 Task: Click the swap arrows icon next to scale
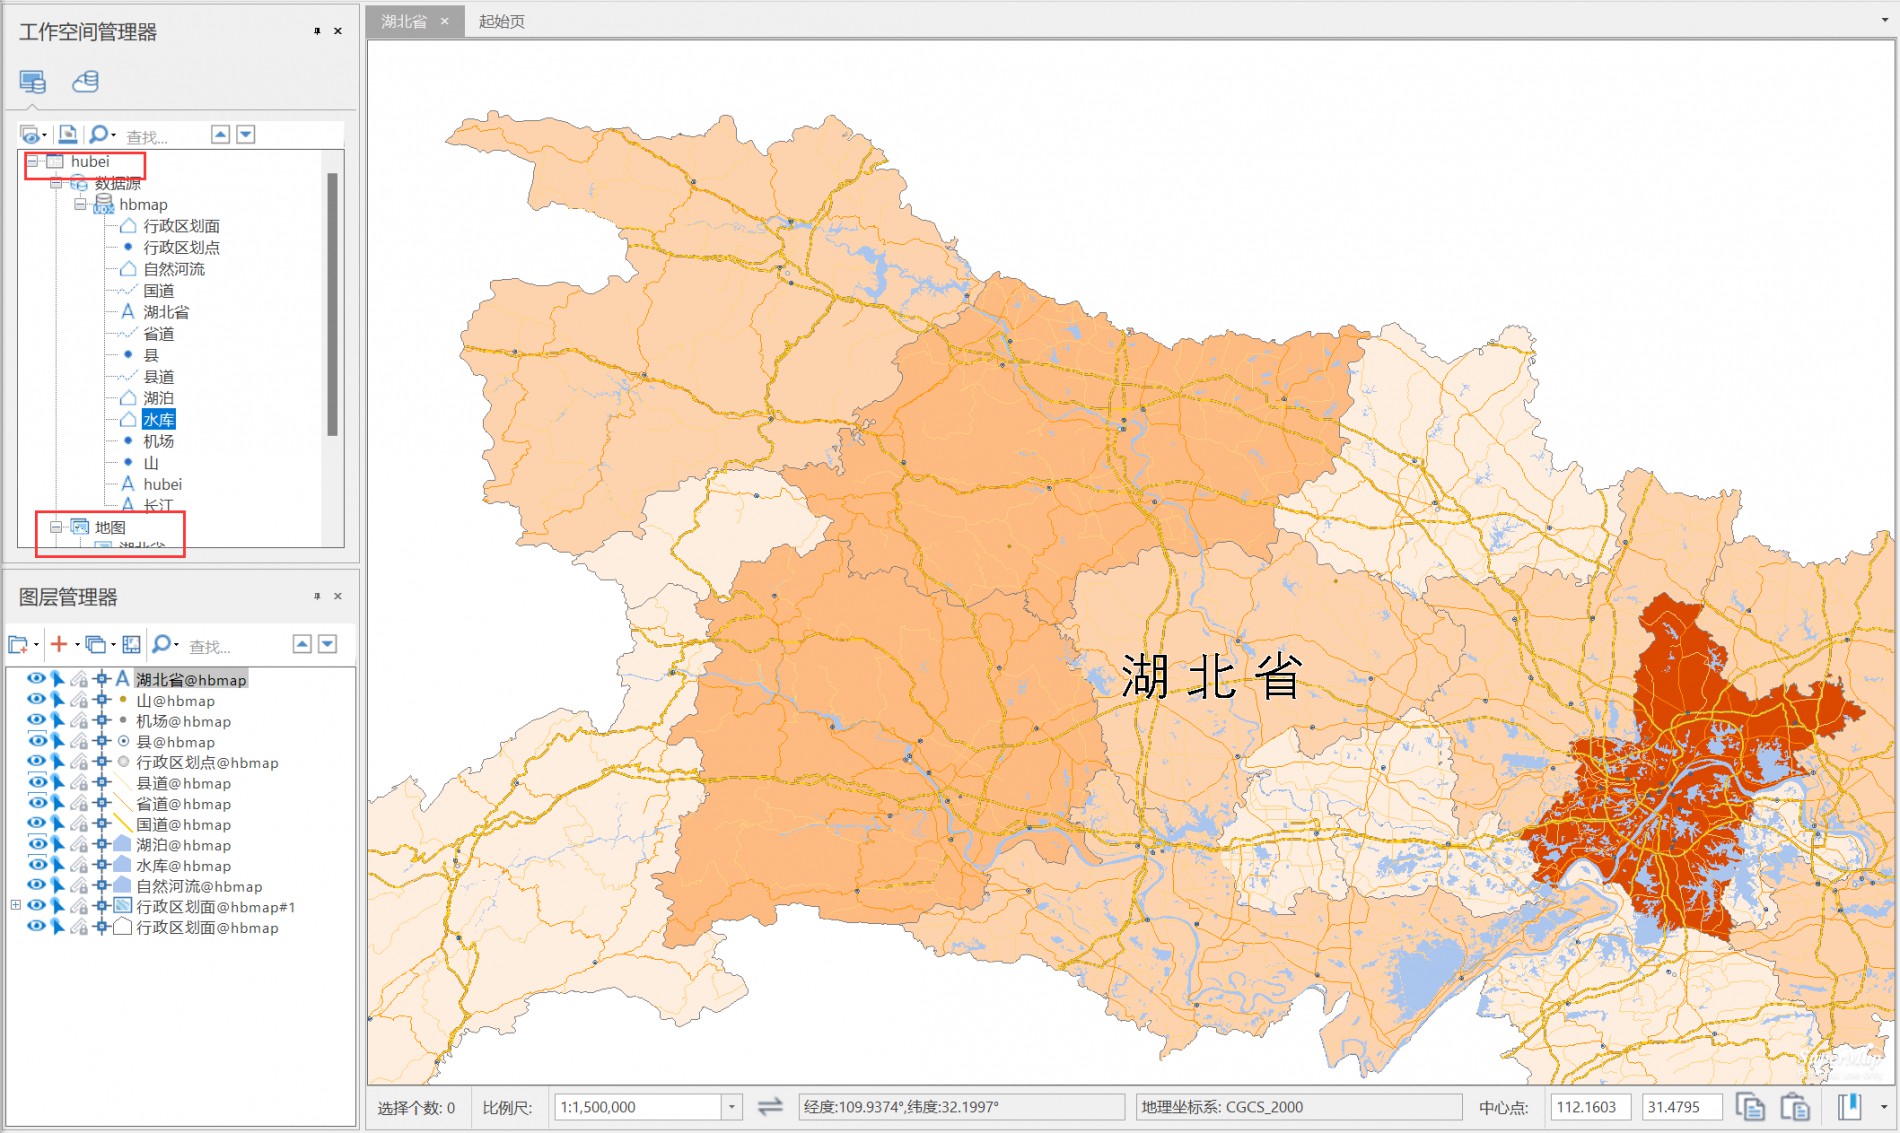coord(770,1107)
